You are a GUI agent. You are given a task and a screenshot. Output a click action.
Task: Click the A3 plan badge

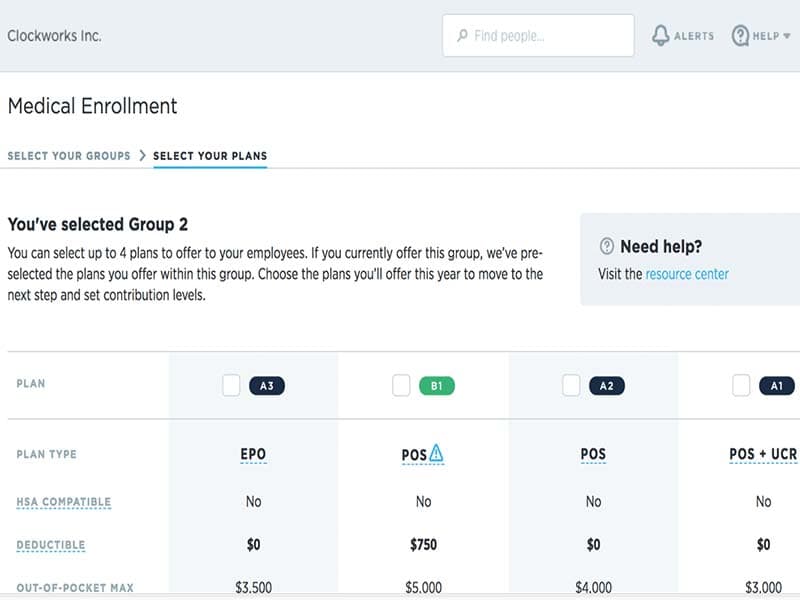coord(266,386)
